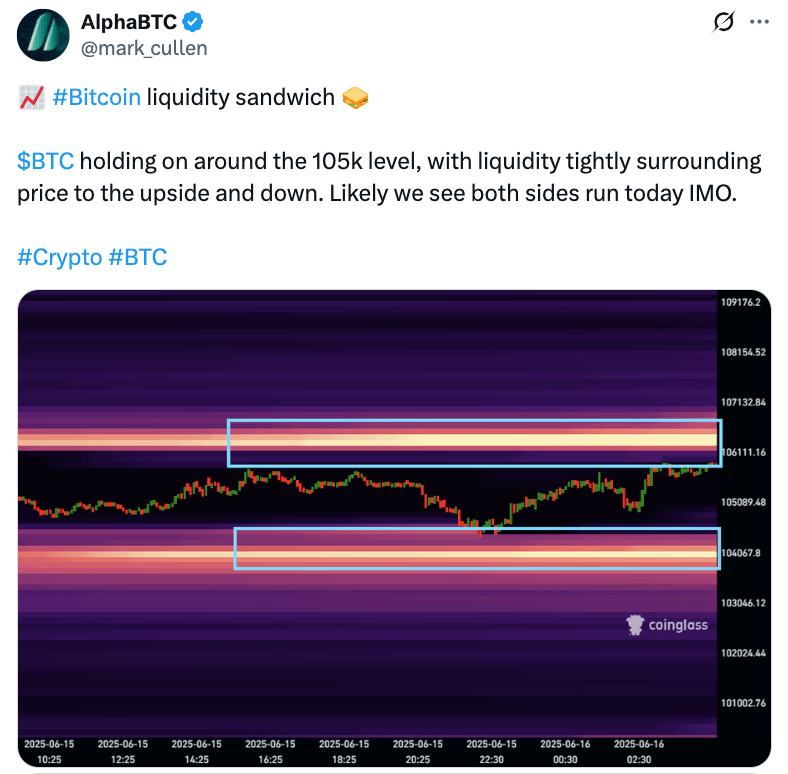Click the Grok slashed-circle icon
The height and width of the screenshot is (774, 788).
point(722,22)
